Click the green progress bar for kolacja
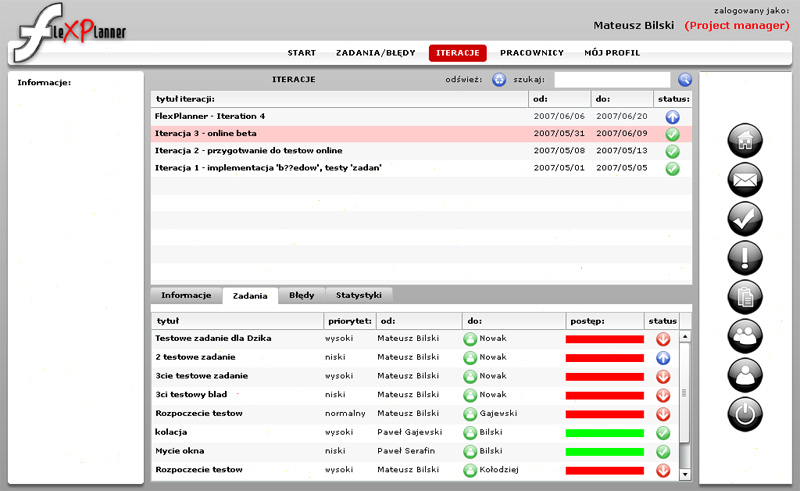The image size is (800, 491). (604, 433)
